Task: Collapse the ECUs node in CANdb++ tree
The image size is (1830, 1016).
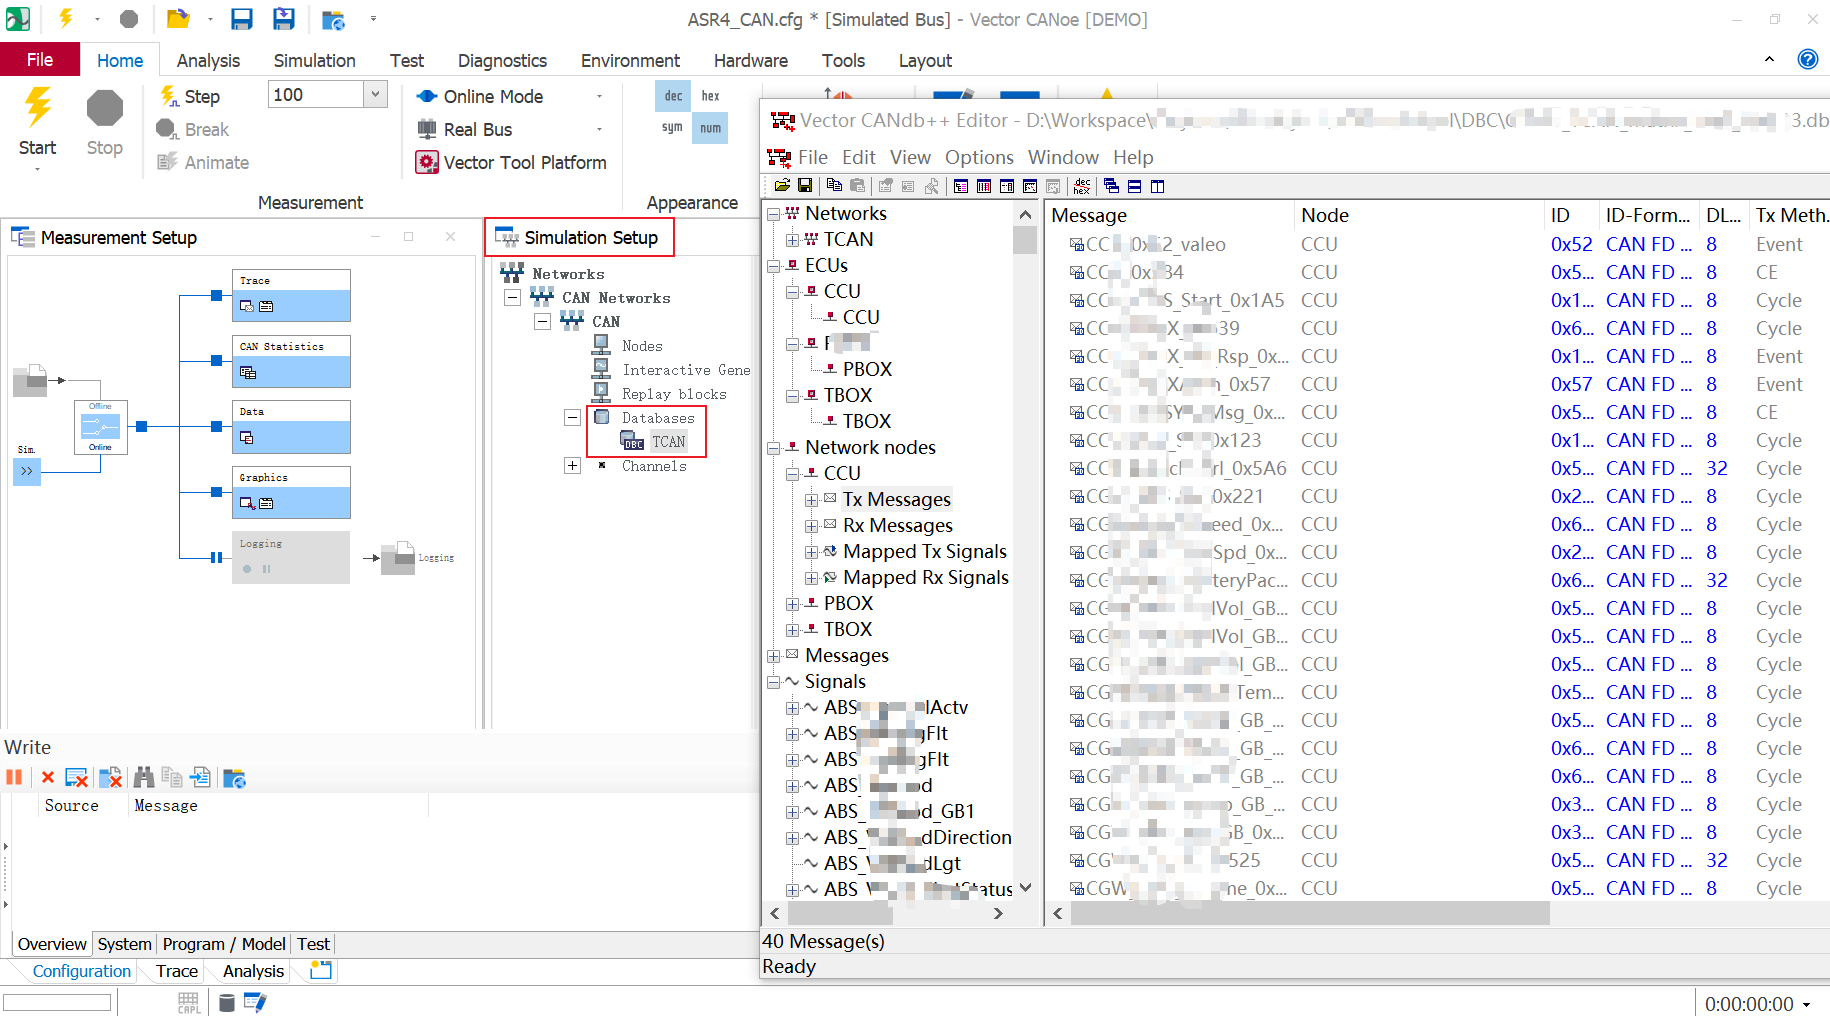Action: (773, 266)
